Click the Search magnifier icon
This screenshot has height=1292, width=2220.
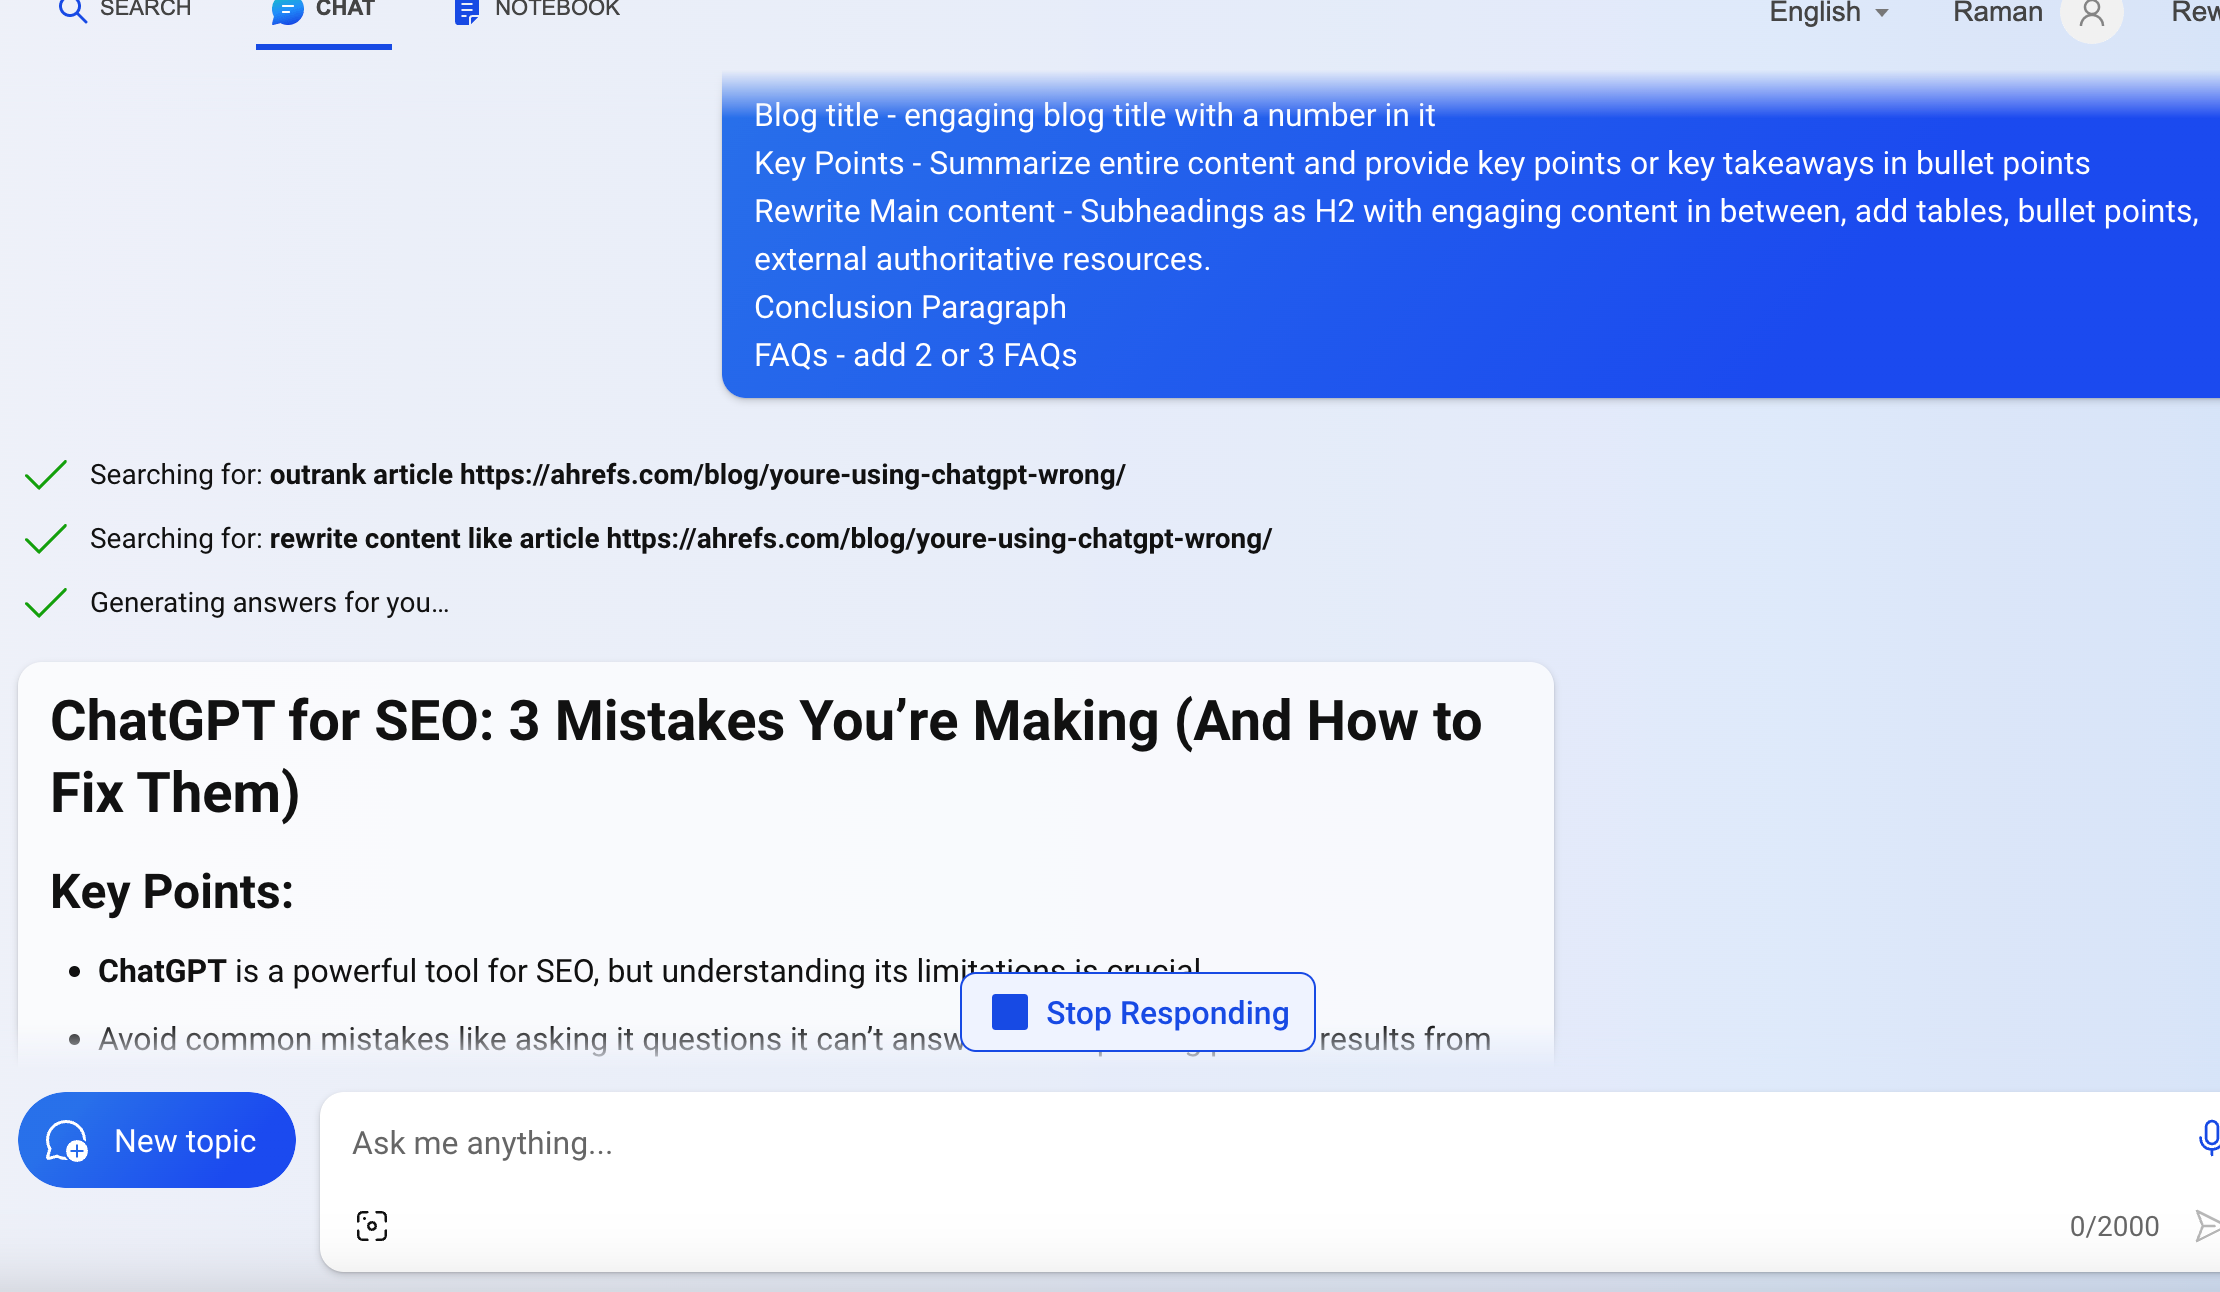click(x=72, y=10)
